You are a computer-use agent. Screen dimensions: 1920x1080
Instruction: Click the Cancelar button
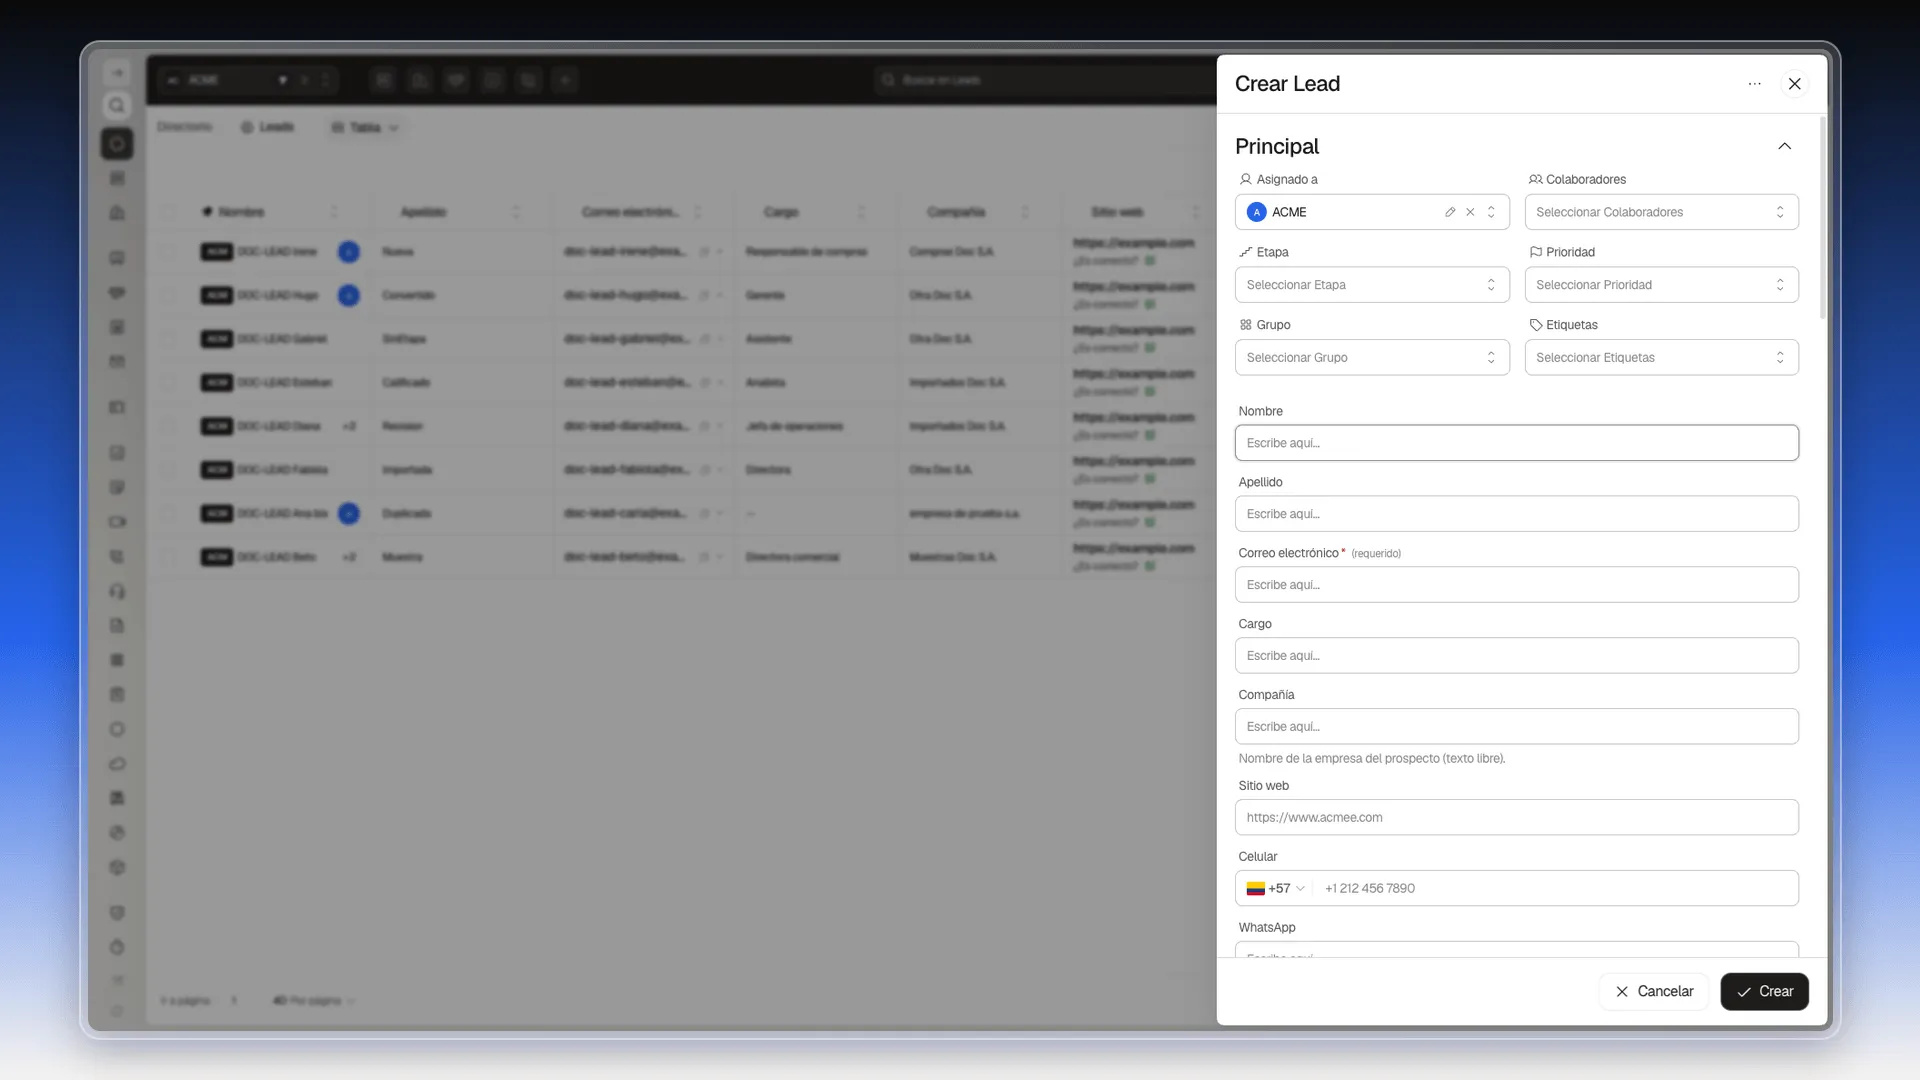1654,992
